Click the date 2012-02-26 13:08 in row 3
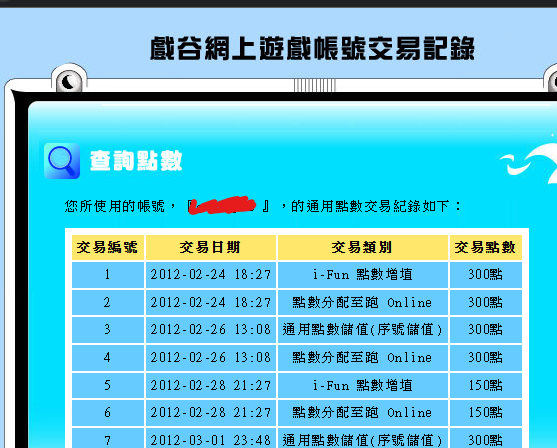 pyautogui.click(x=211, y=330)
